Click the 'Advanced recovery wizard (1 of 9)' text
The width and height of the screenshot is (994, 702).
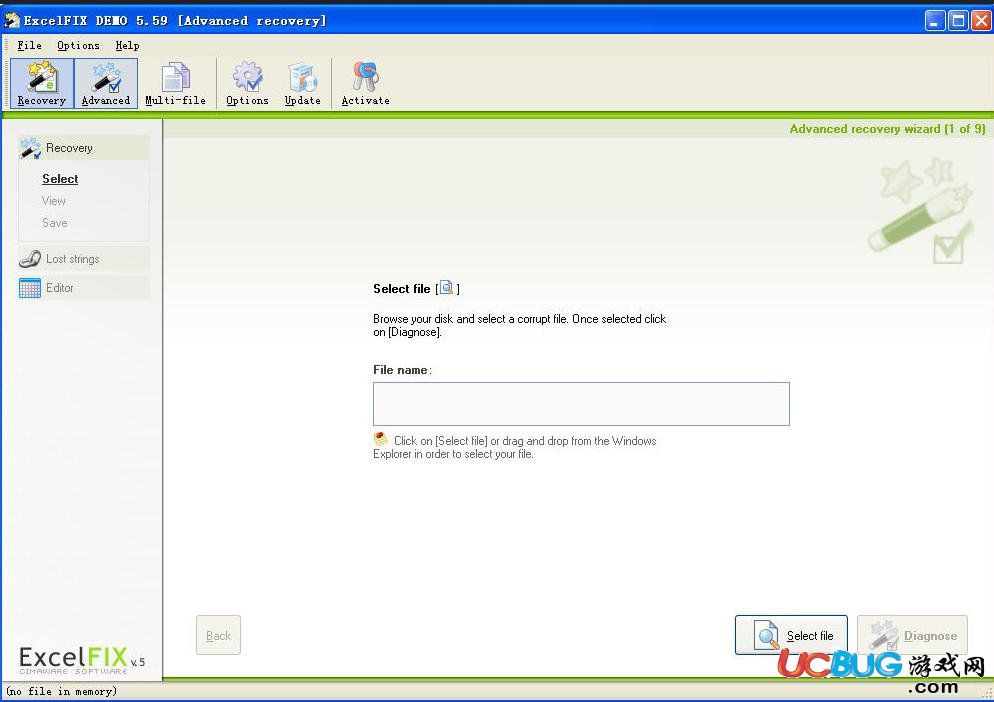click(x=887, y=129)
